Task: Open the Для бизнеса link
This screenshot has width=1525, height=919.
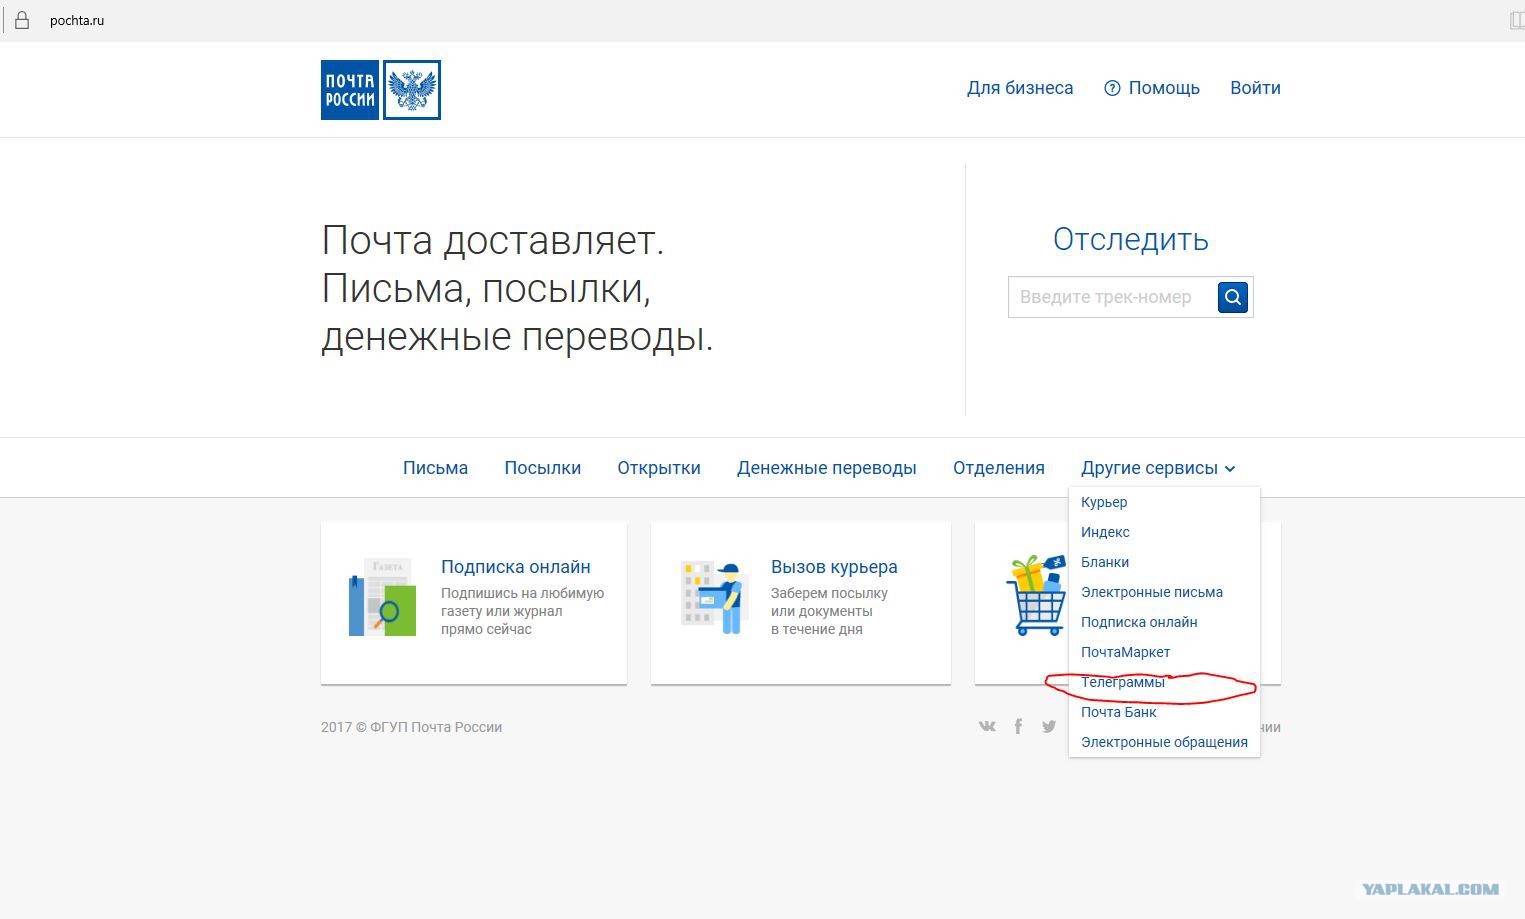Action: point(1020,88)
